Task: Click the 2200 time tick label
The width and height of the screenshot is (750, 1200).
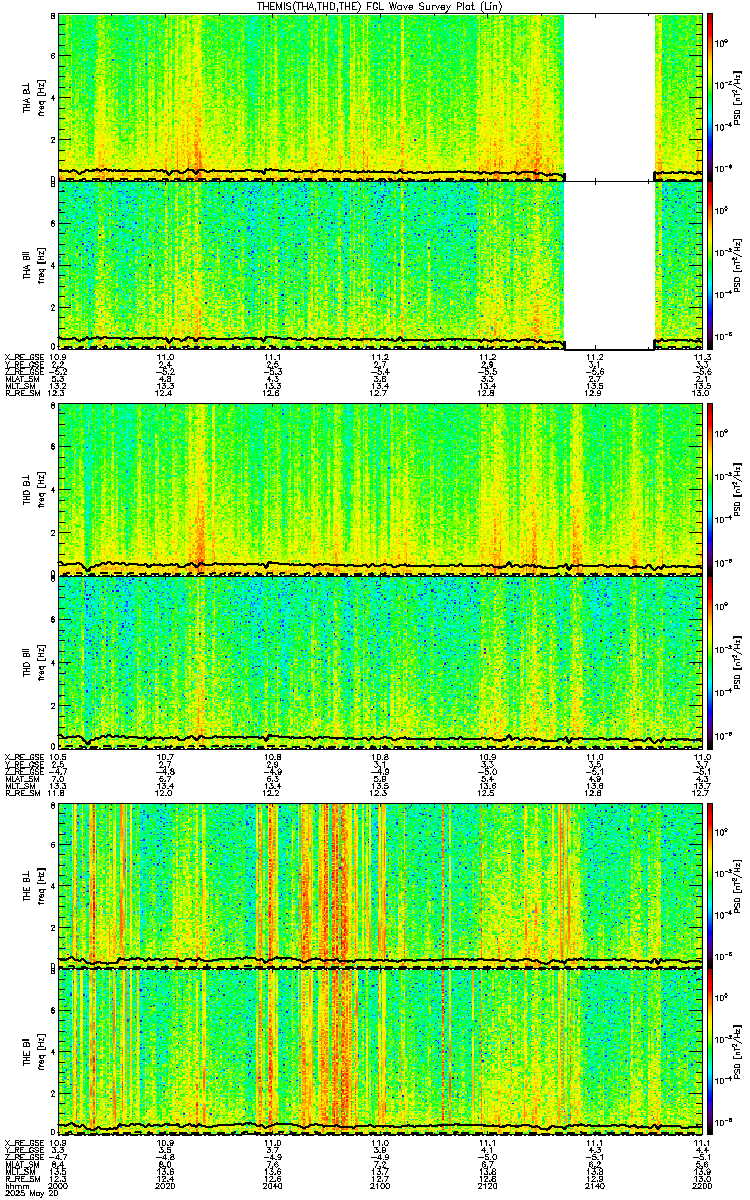Action: point(702,1185)
